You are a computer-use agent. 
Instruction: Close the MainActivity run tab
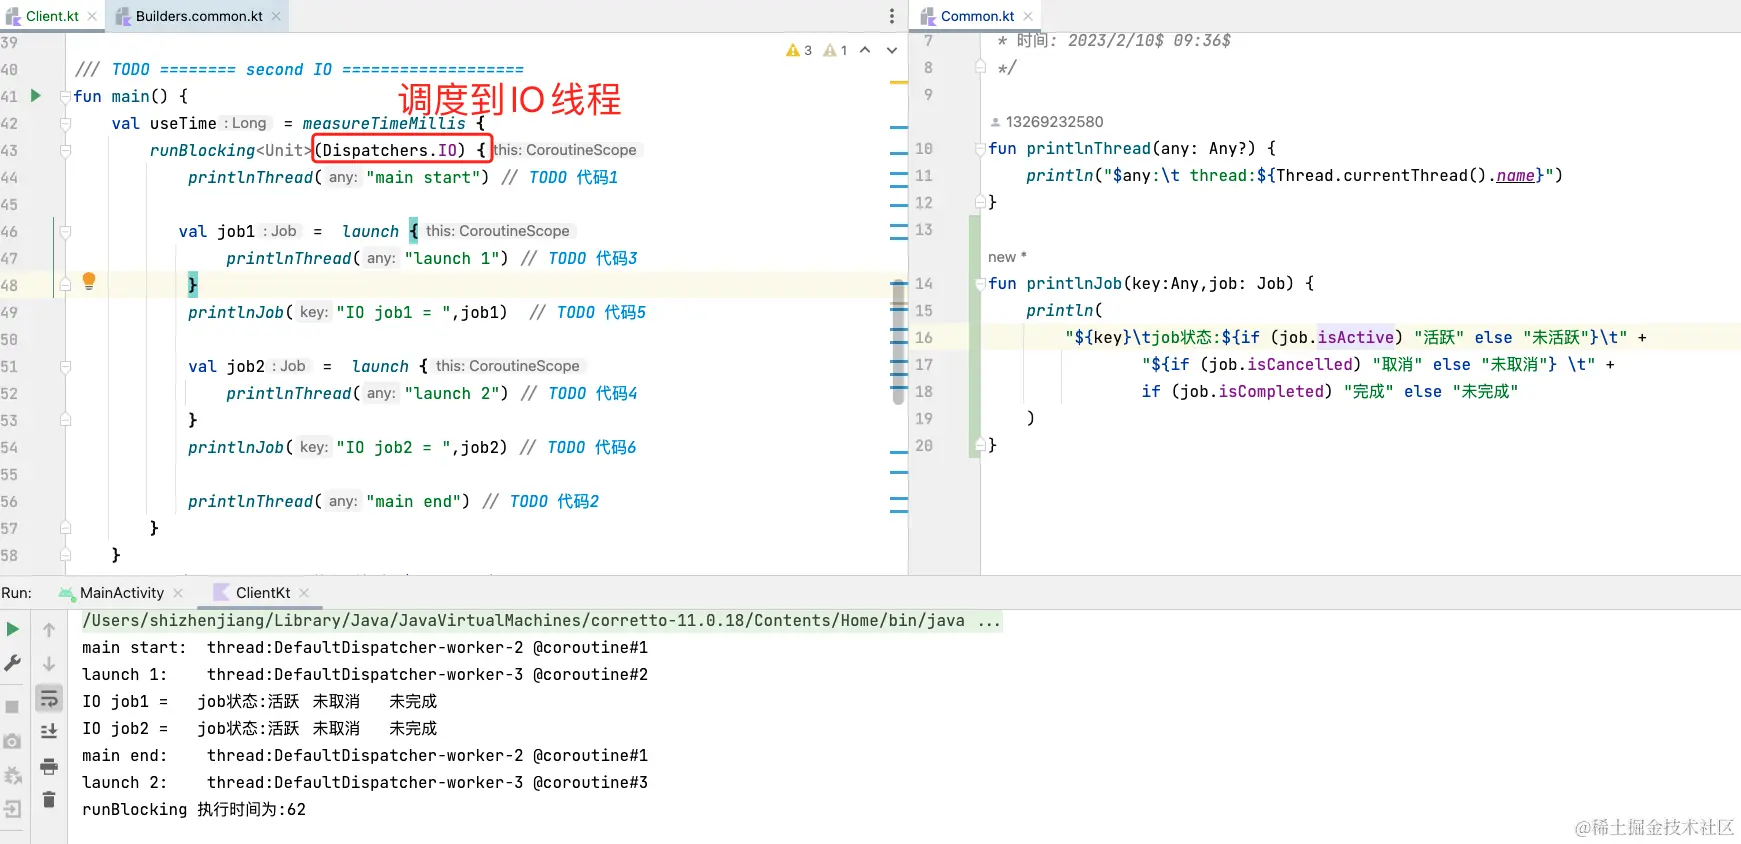(178, 593)
